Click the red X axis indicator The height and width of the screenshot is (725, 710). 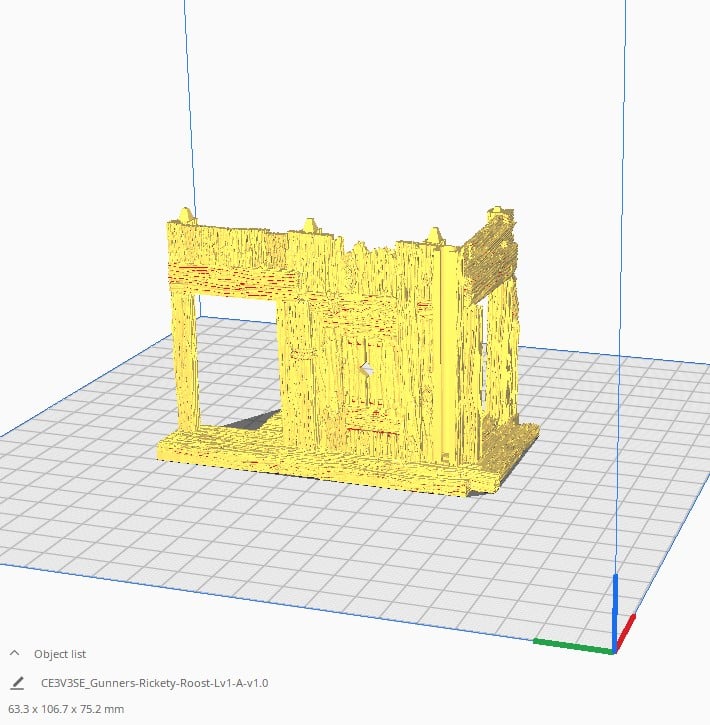[x=626, y=631]
